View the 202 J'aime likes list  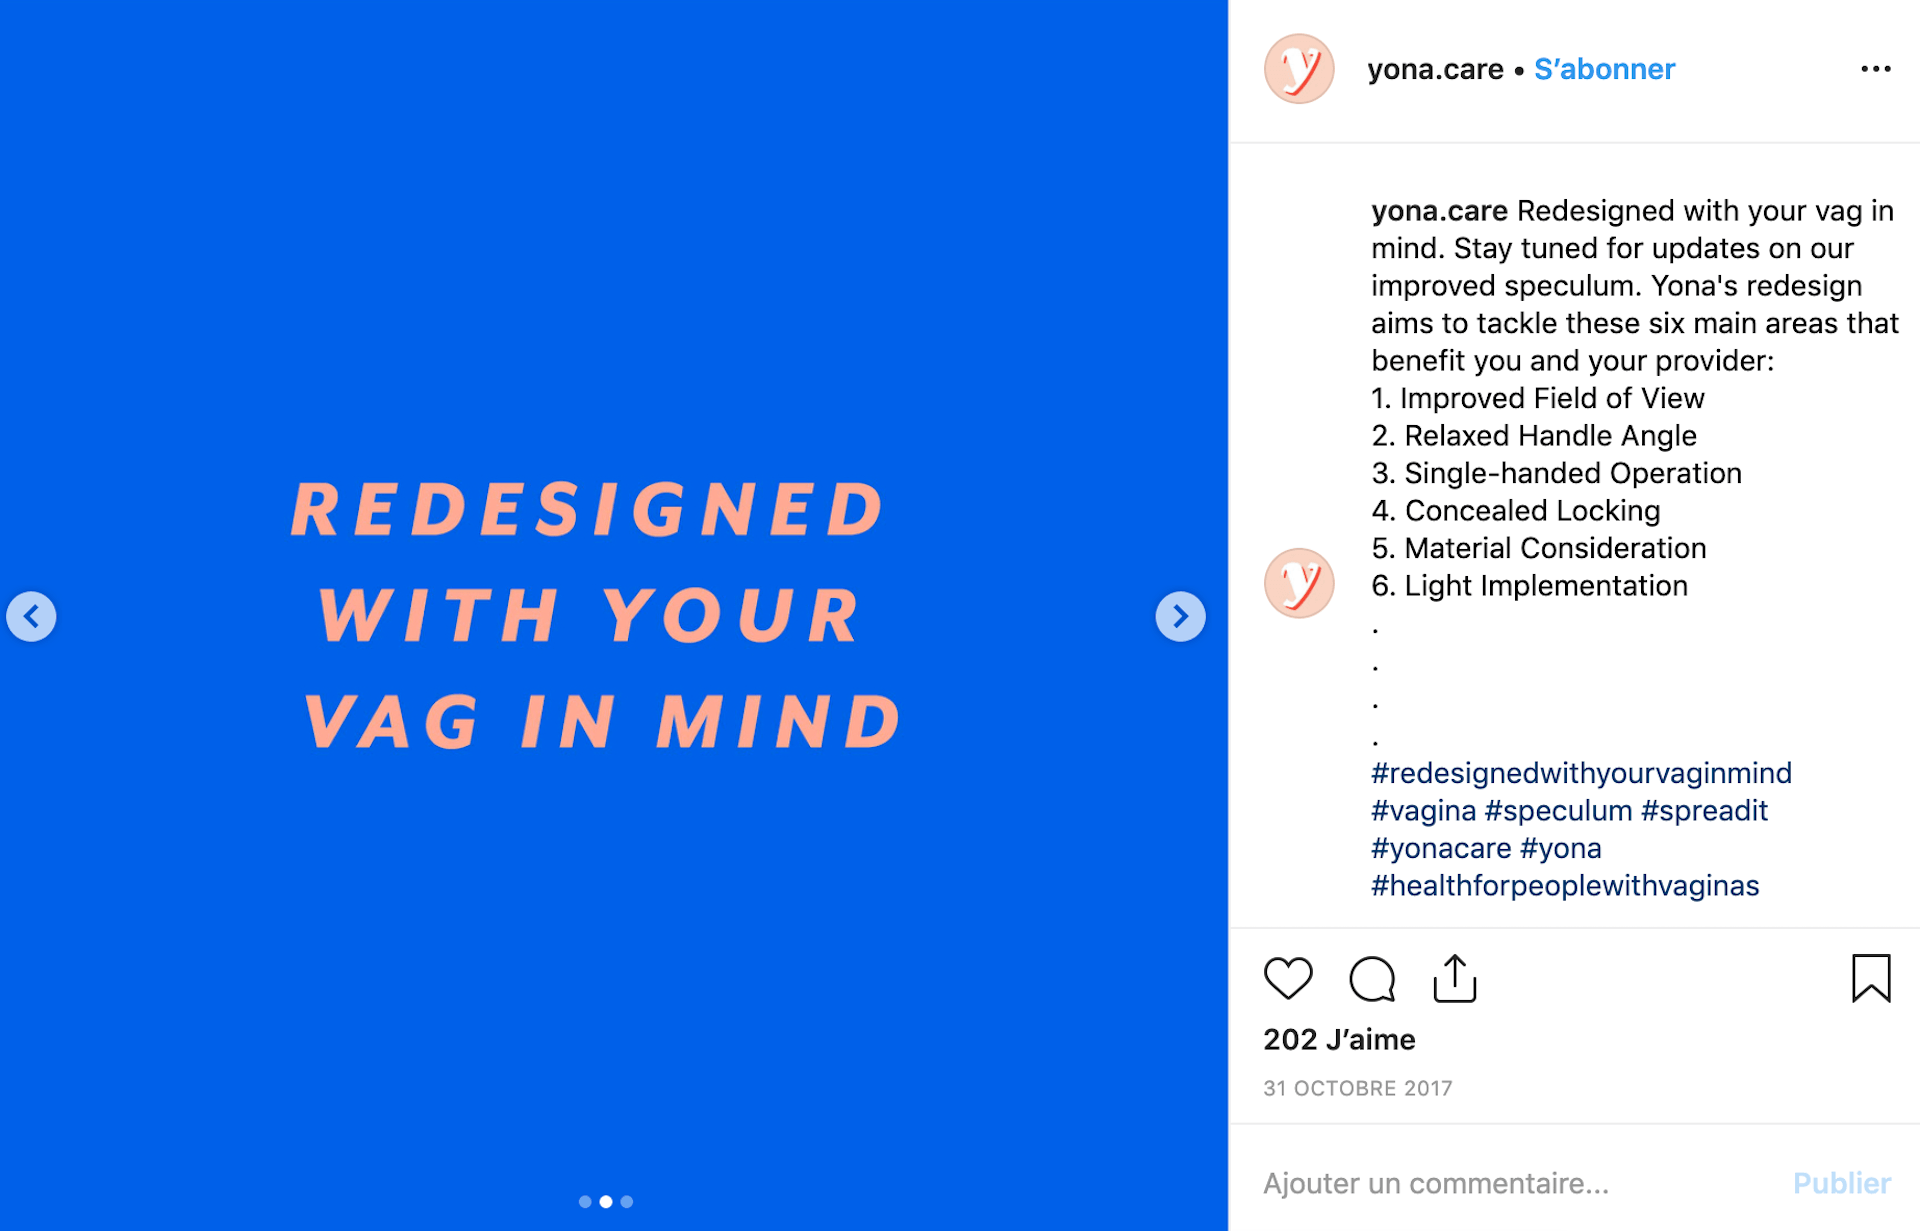coord(1339,1040)
